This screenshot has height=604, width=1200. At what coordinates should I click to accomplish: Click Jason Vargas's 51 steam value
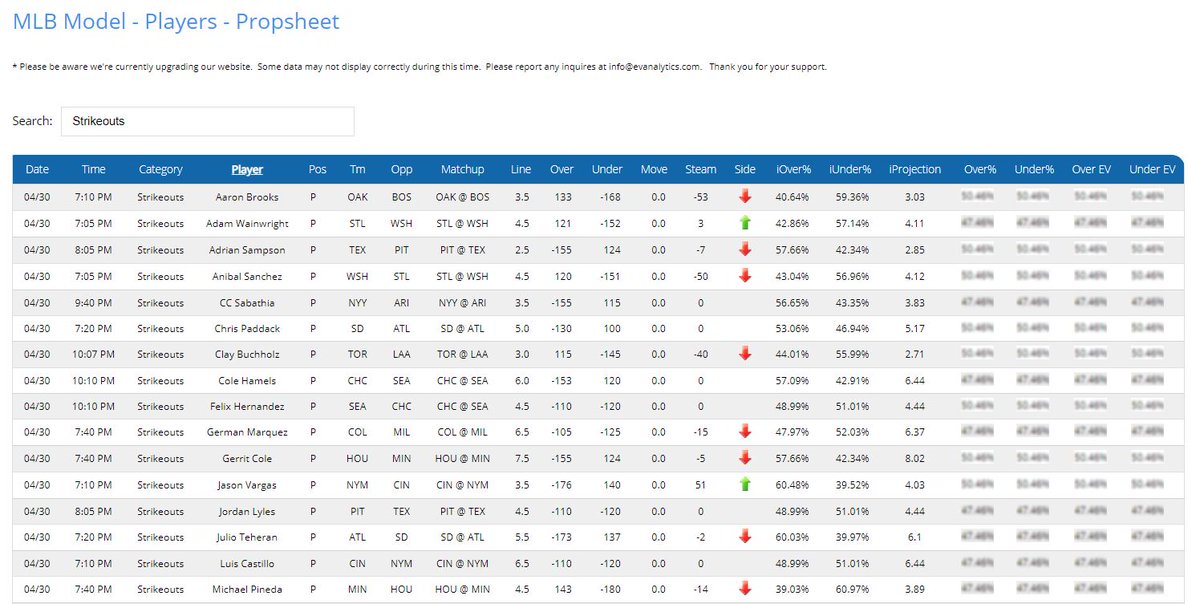pyautogui.click(x=701, y=484)
